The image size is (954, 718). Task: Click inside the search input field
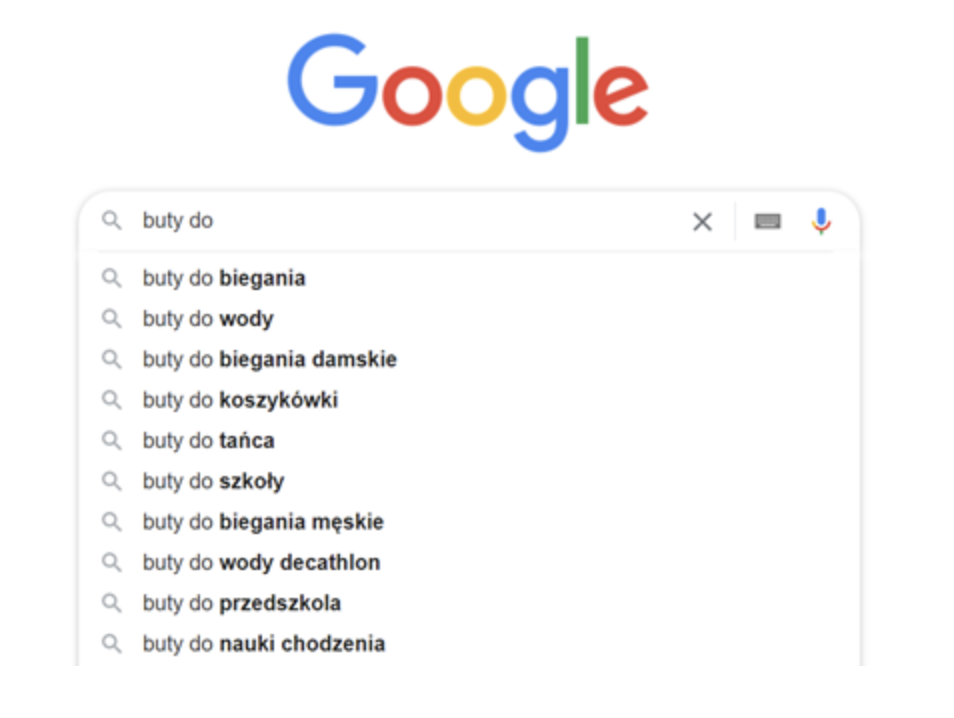[x=400, y=221]
